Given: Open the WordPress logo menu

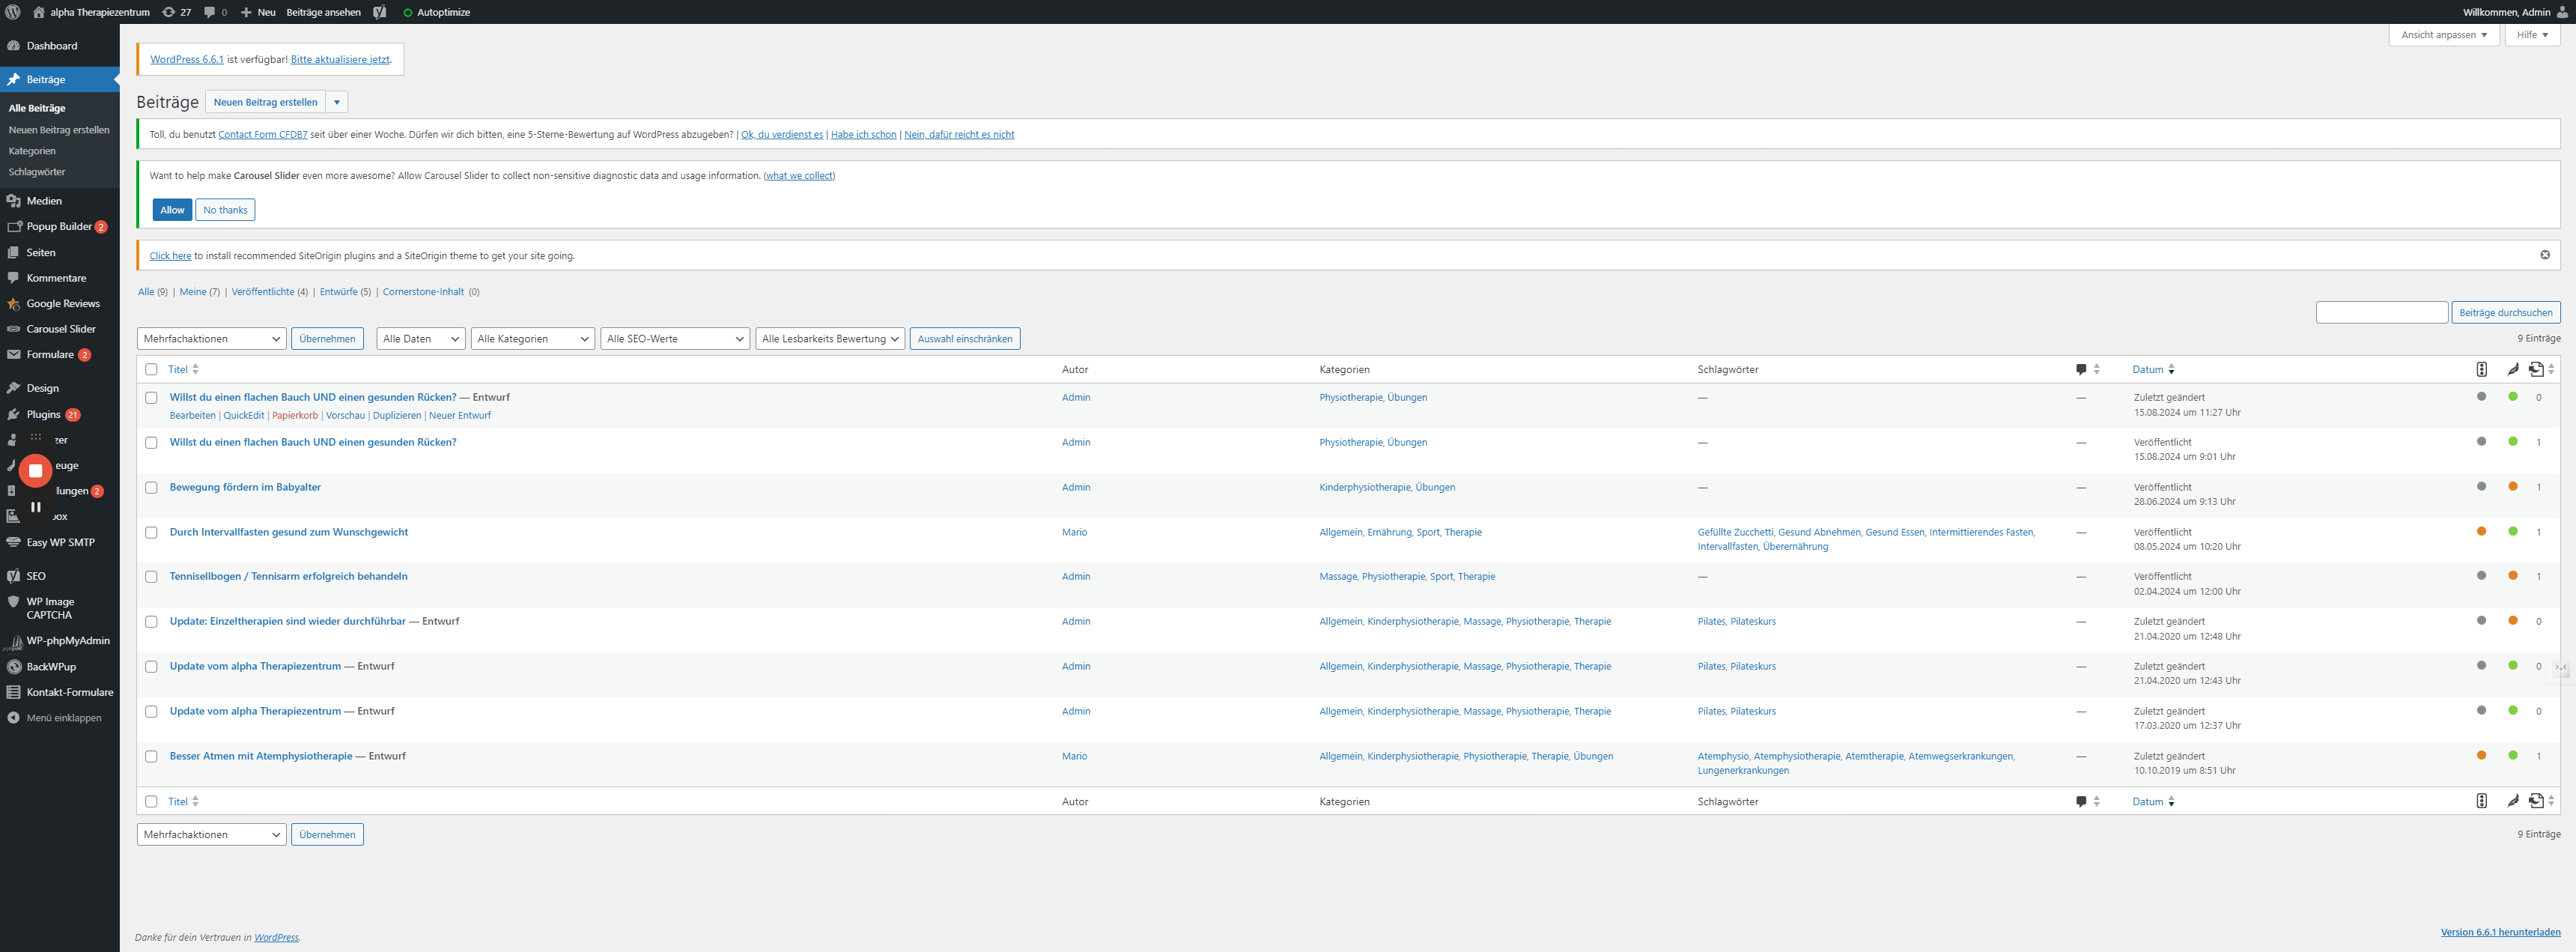Looking at the screenshot, I should [x=13, y=12].
